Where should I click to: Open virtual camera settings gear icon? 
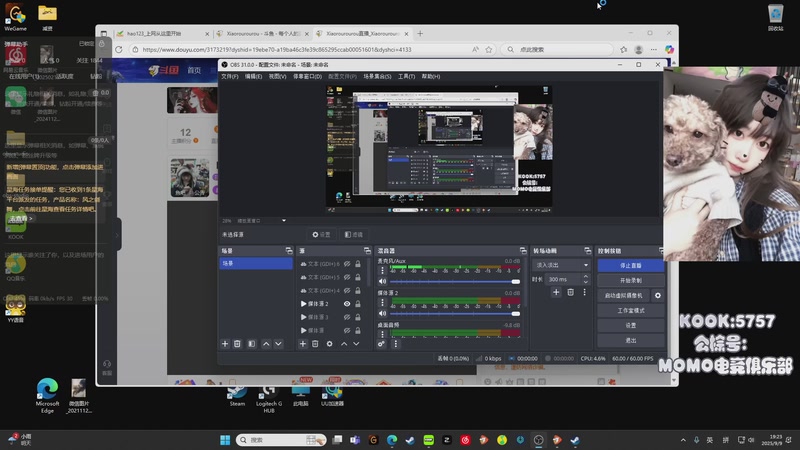click(x=658, y=295)
